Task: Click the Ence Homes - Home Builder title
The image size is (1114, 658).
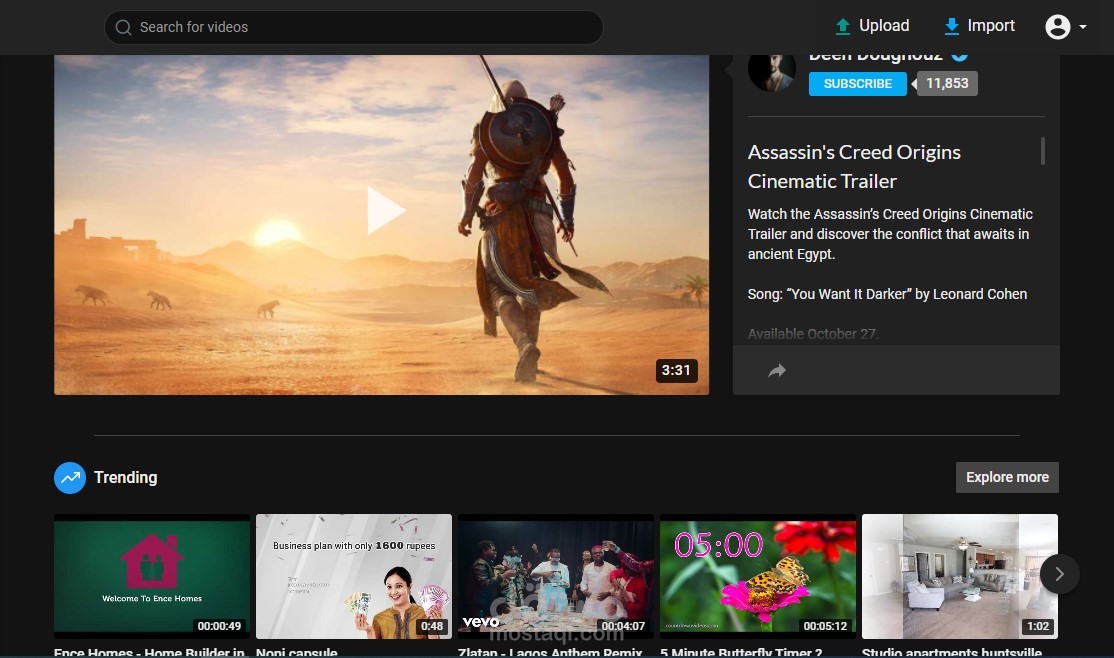Action: 149,652
